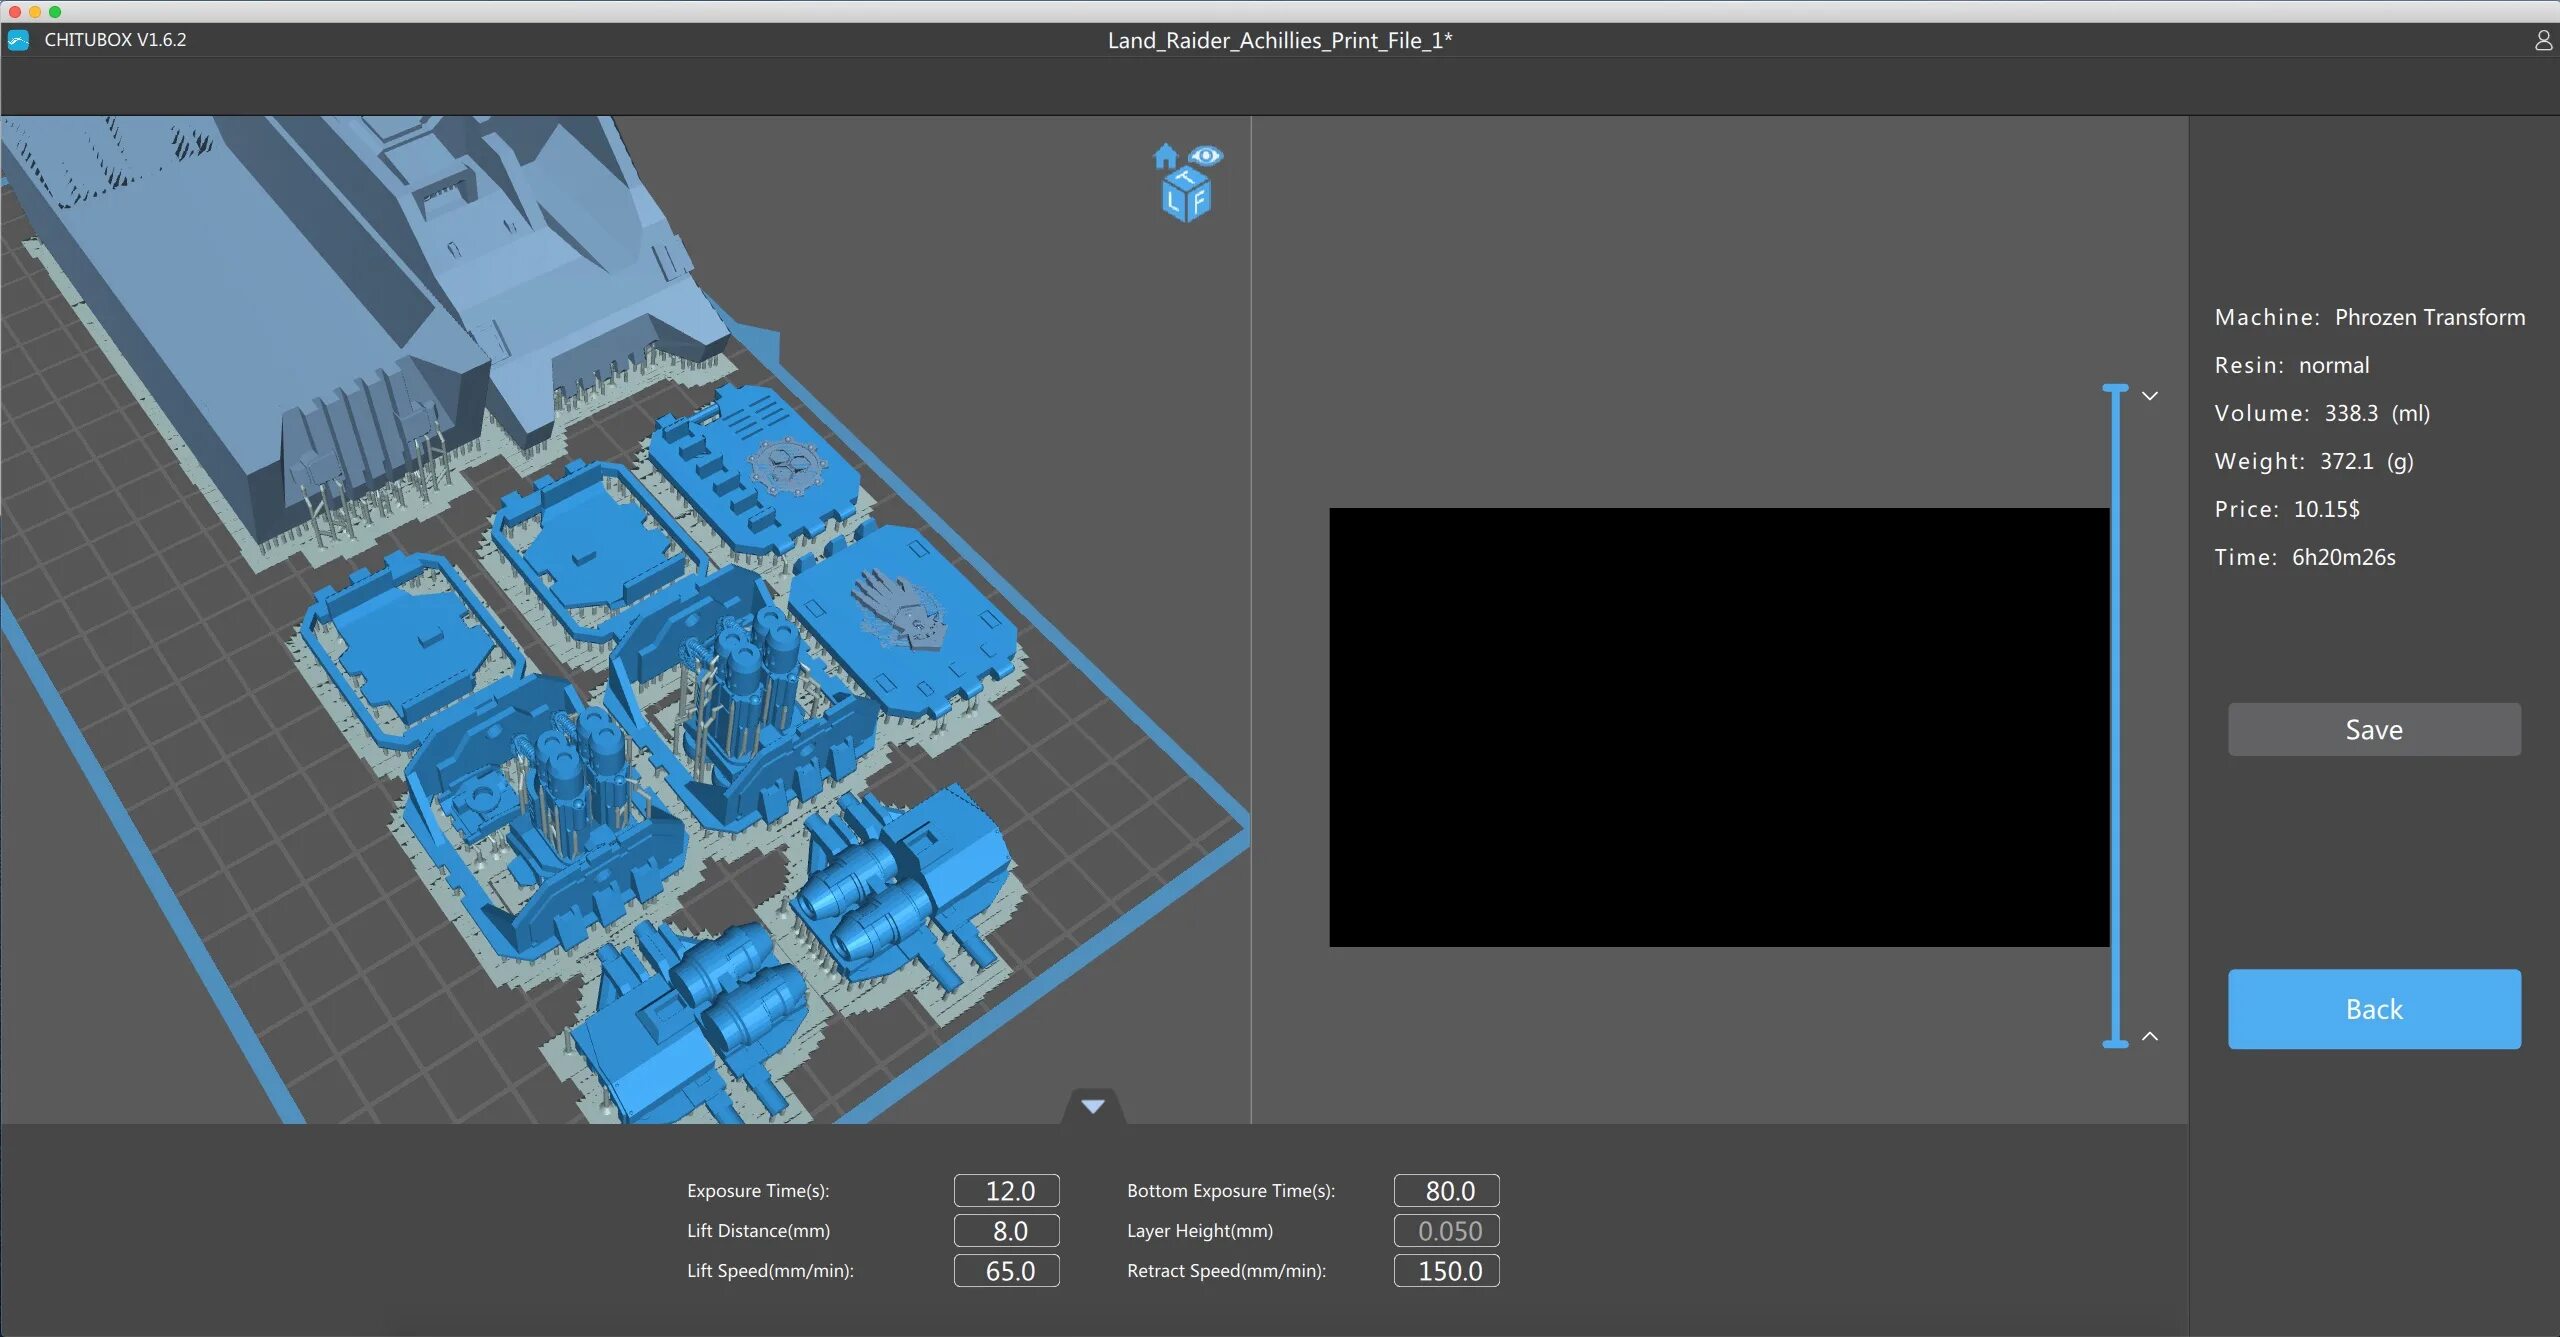Screen dimensions: 2560x1337
Task: Collapse the settings panel with down triangle
Action: (1093, 1106)
